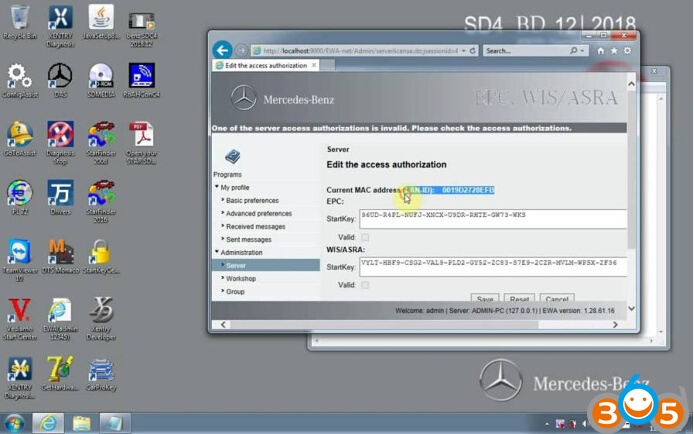Click into the EPC StartKey field

point(493,219)
